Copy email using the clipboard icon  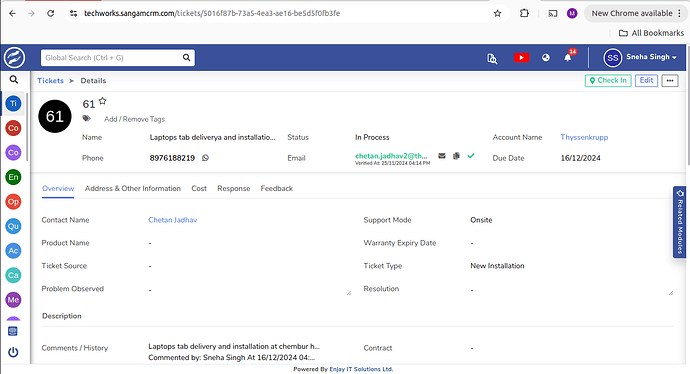(x=456, y=156)
